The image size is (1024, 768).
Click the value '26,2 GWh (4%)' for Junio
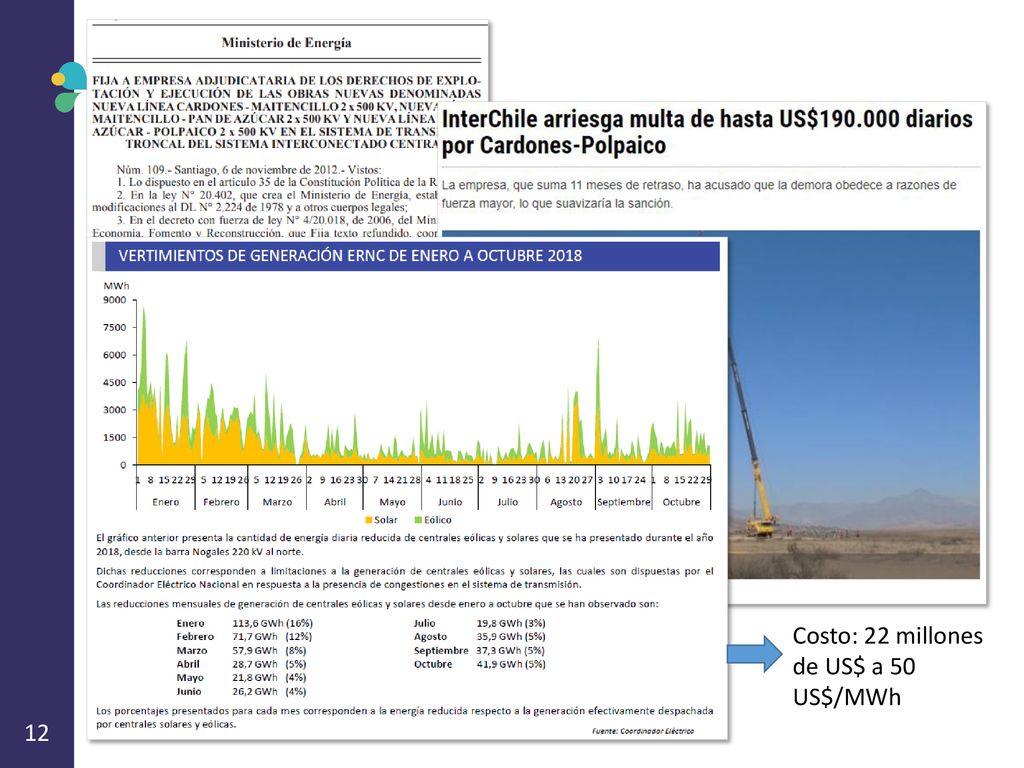click(x=269, y=691)
